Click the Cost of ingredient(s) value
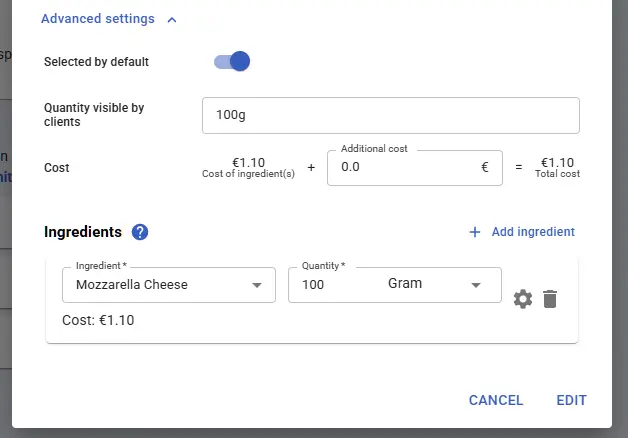 (248, 163)
